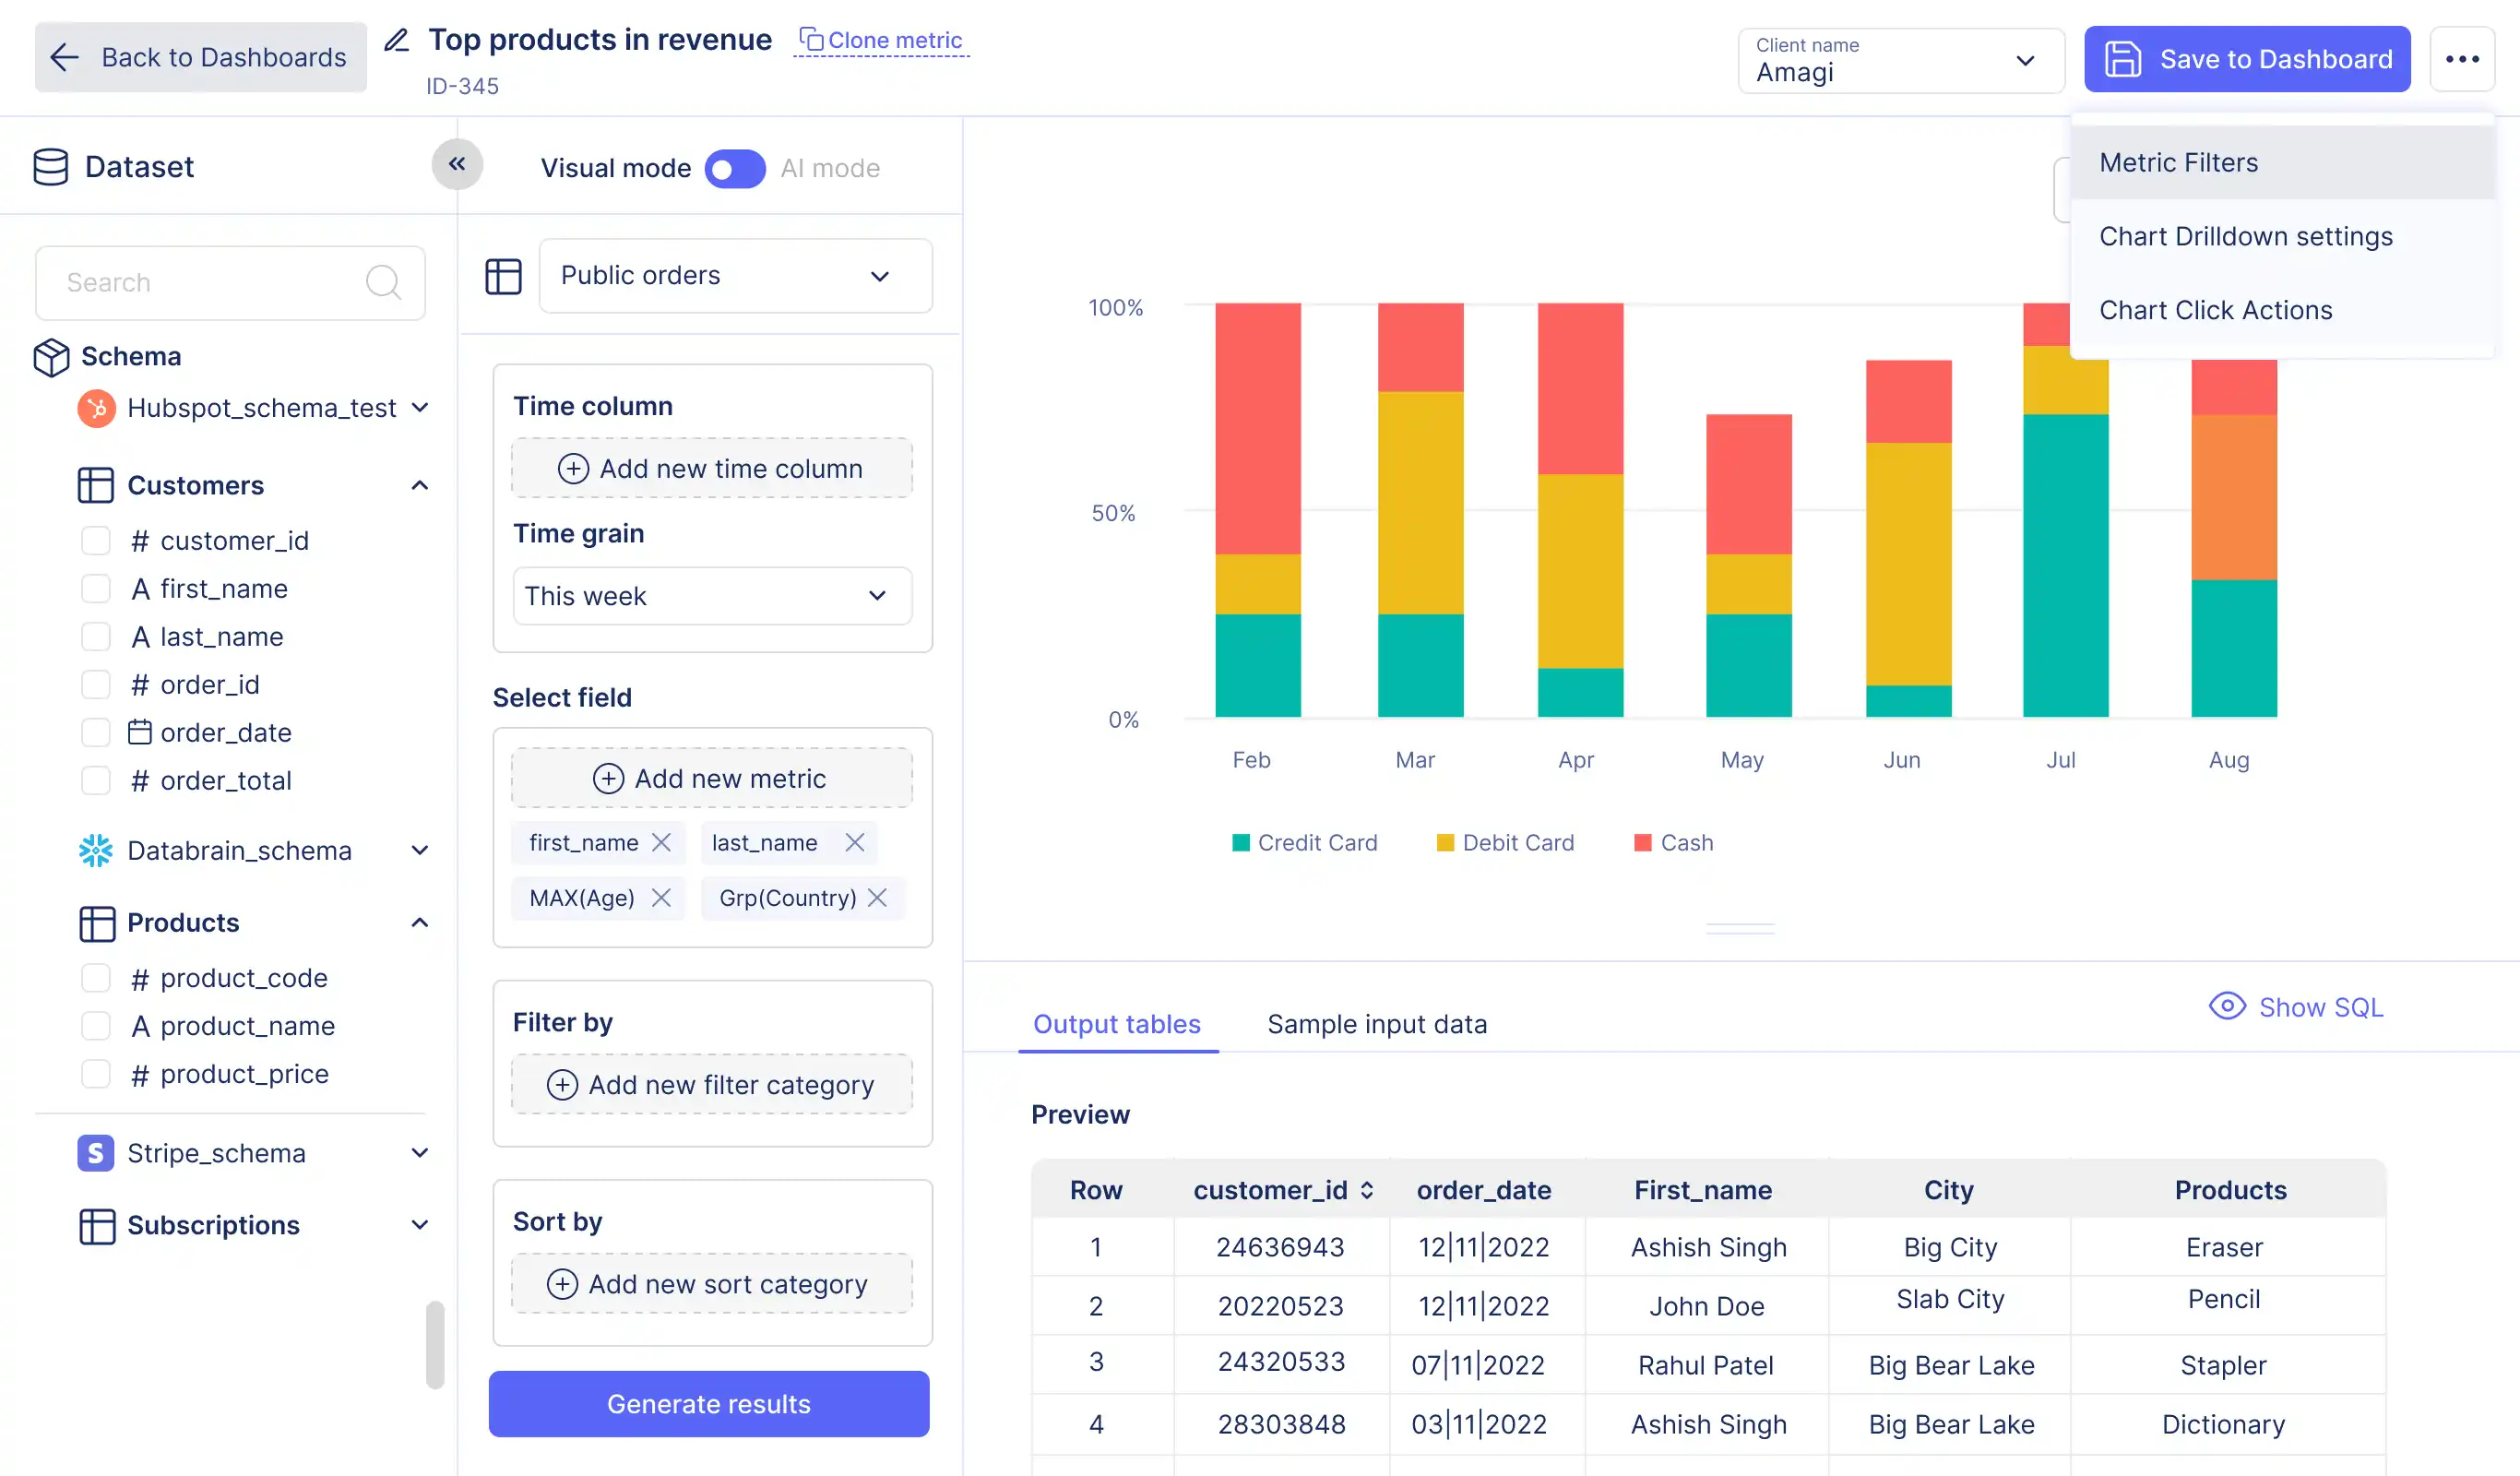Select Chart Drilldown settings menu item

click(x=2283, y=236)
